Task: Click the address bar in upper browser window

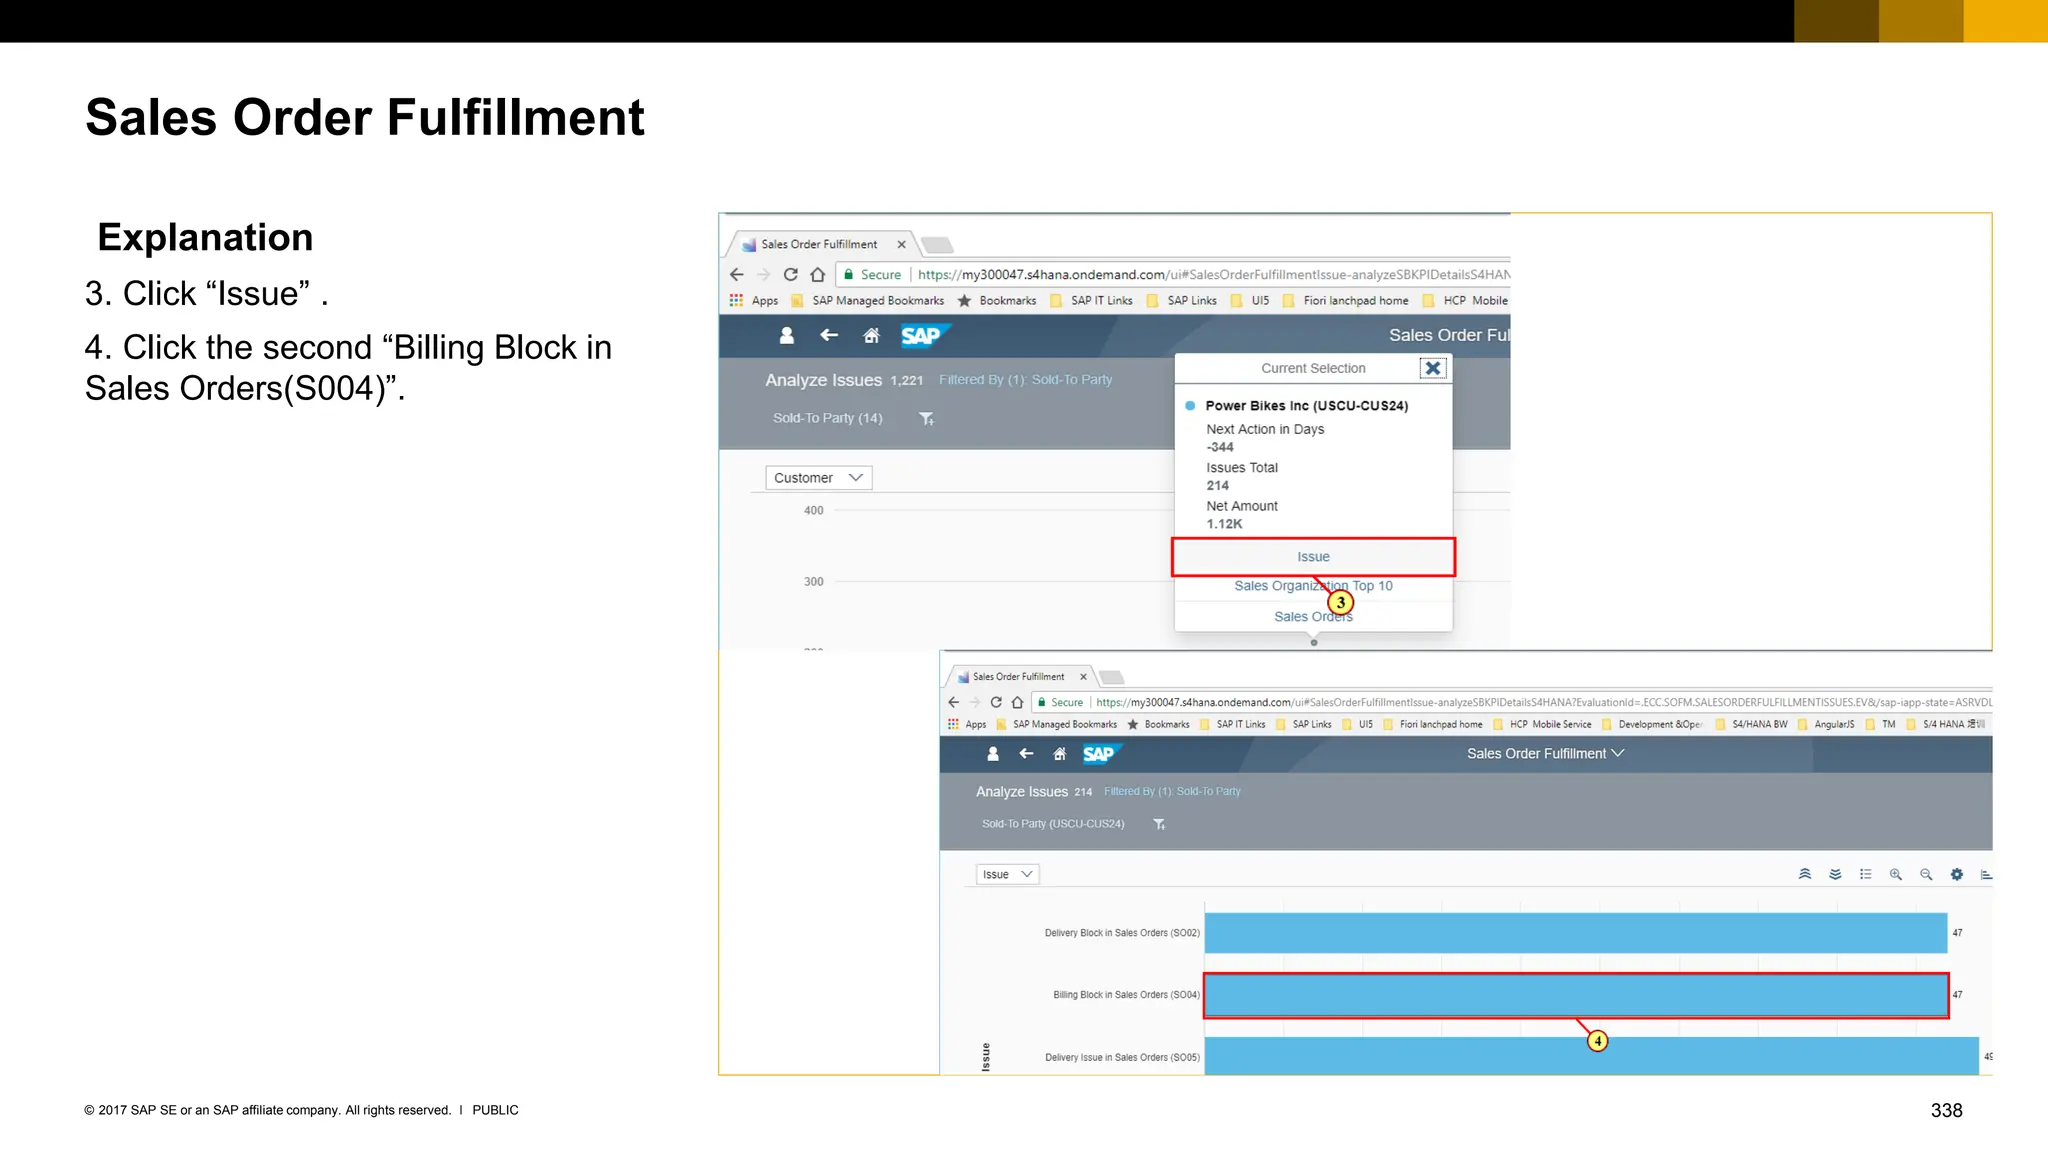Action: pos(1172,274)
